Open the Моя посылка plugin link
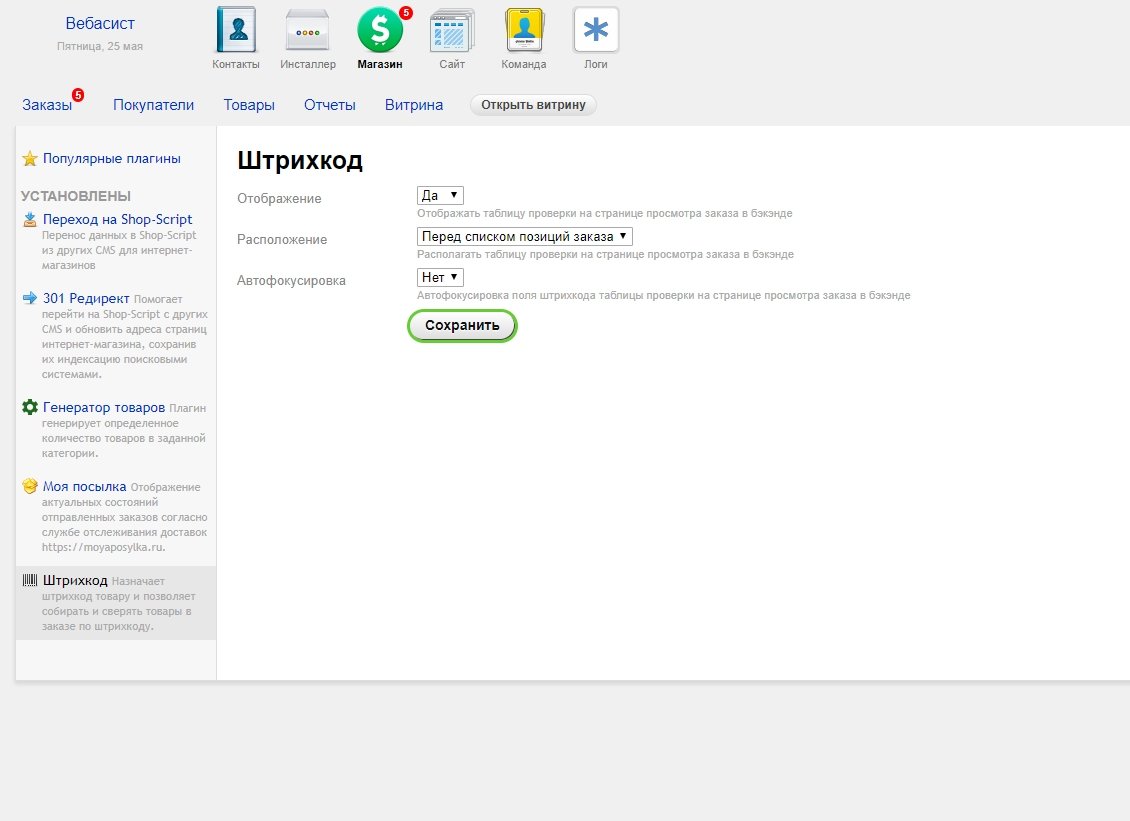 (84, 487)
